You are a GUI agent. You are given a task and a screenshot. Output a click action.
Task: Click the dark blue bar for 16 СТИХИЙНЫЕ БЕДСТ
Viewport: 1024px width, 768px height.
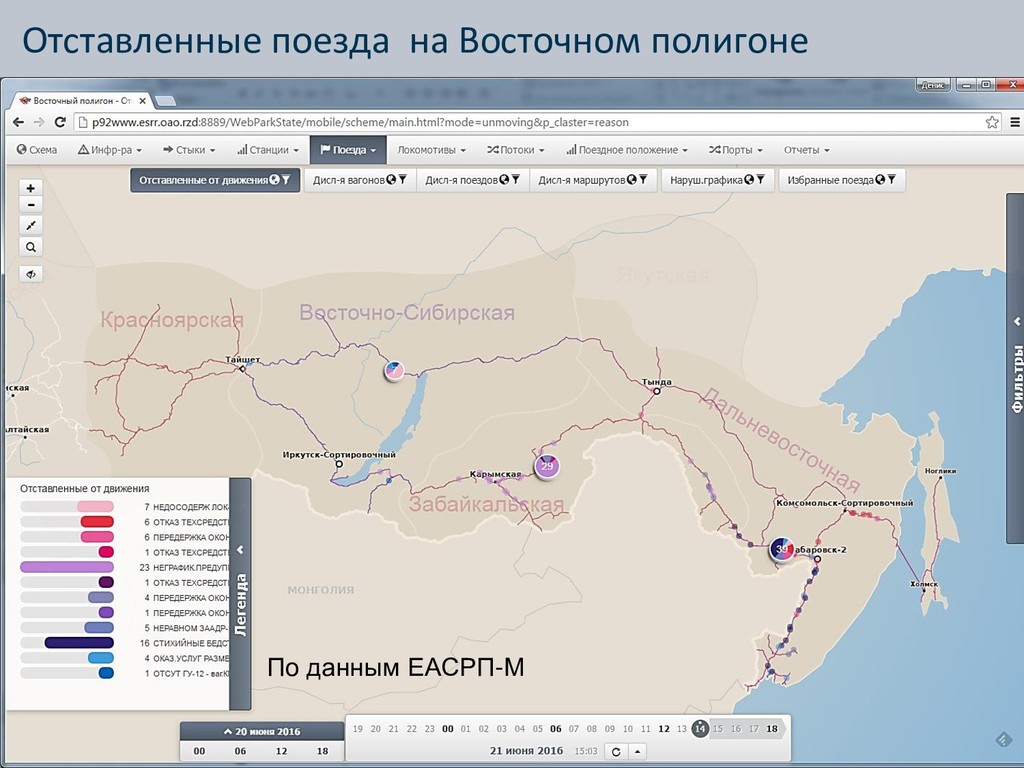[x=79, y=643]
